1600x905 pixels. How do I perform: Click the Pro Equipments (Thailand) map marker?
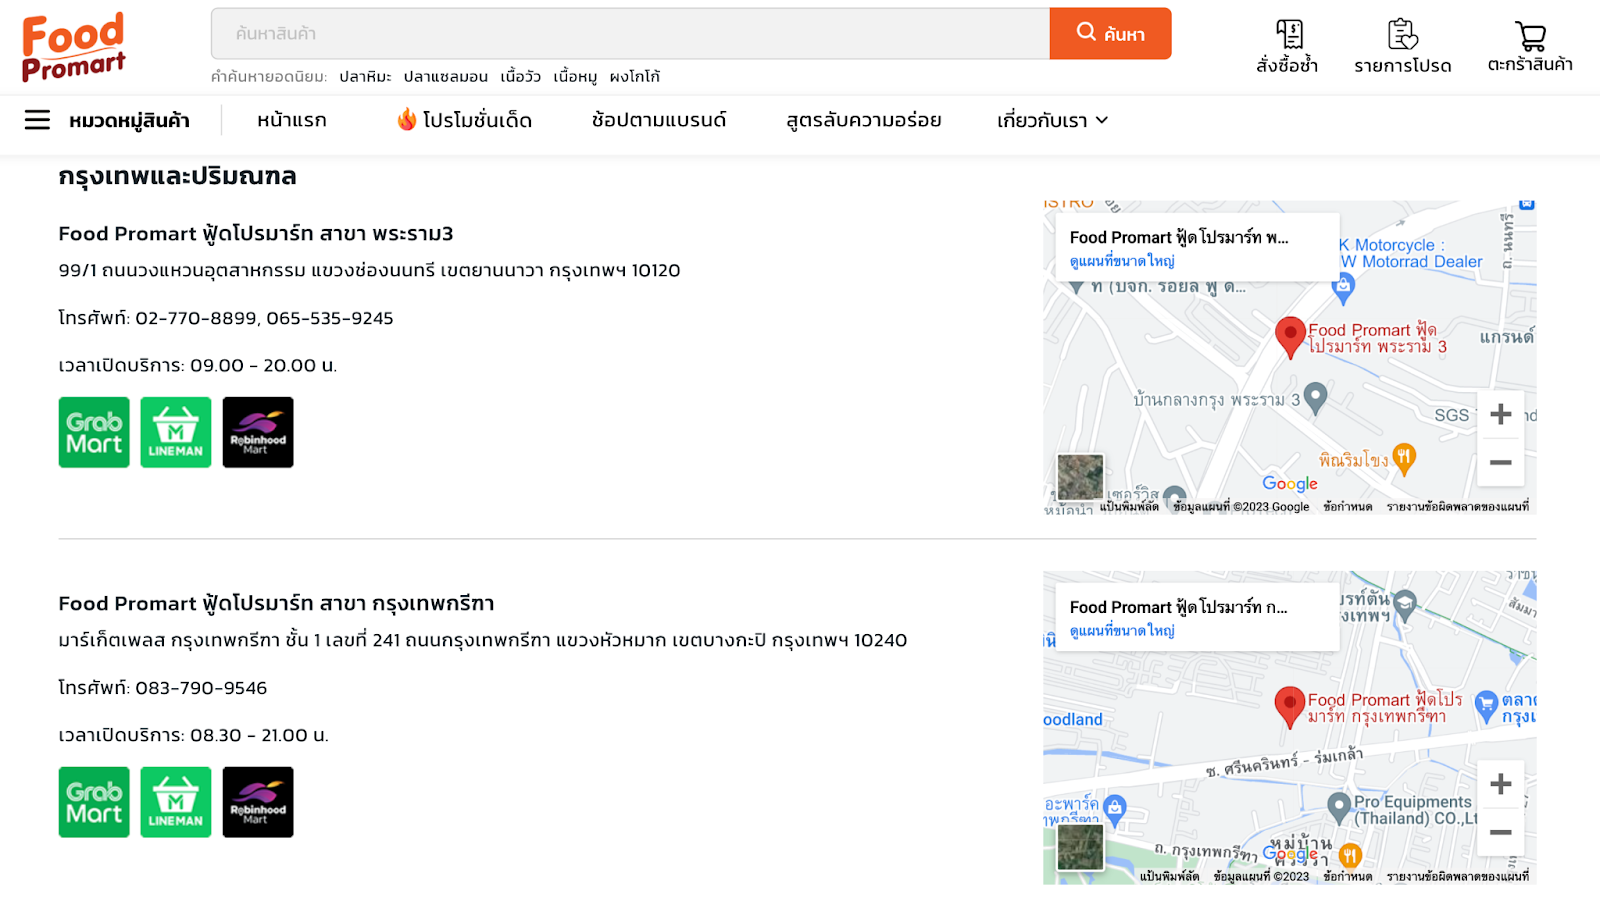tap(1339, 806)
